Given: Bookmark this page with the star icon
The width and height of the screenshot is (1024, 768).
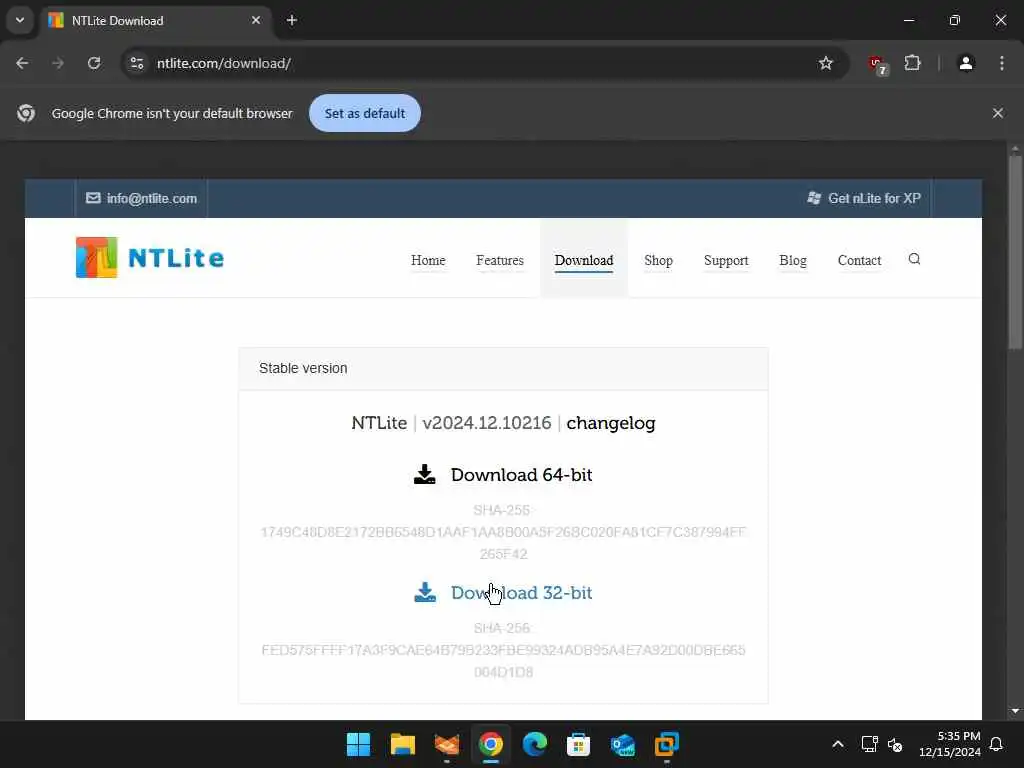Looking at the screenshot, I should click(825, 63).
